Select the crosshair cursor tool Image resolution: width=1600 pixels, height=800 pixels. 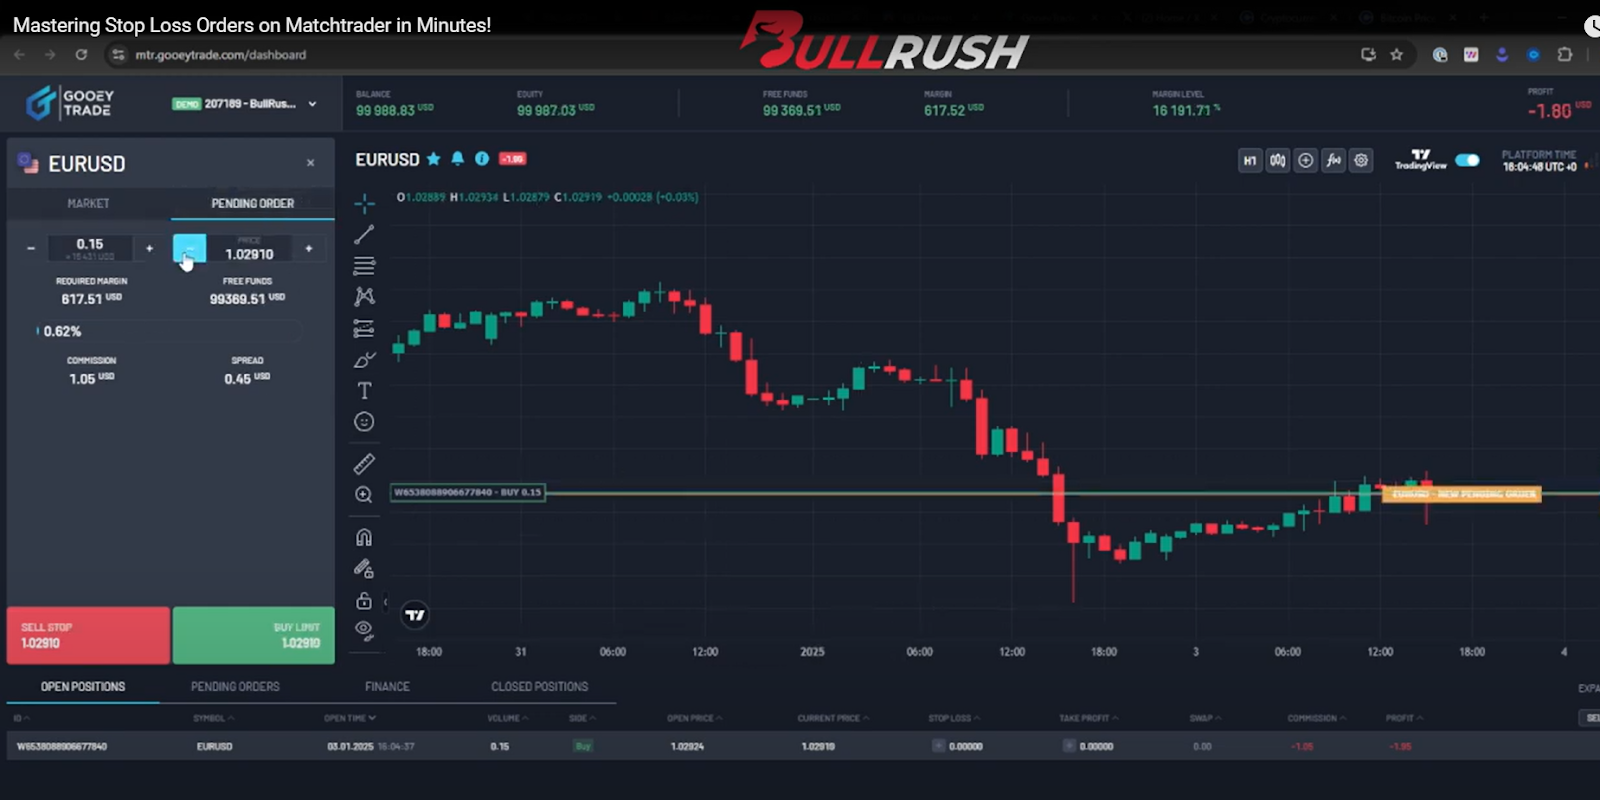(364, 204)
